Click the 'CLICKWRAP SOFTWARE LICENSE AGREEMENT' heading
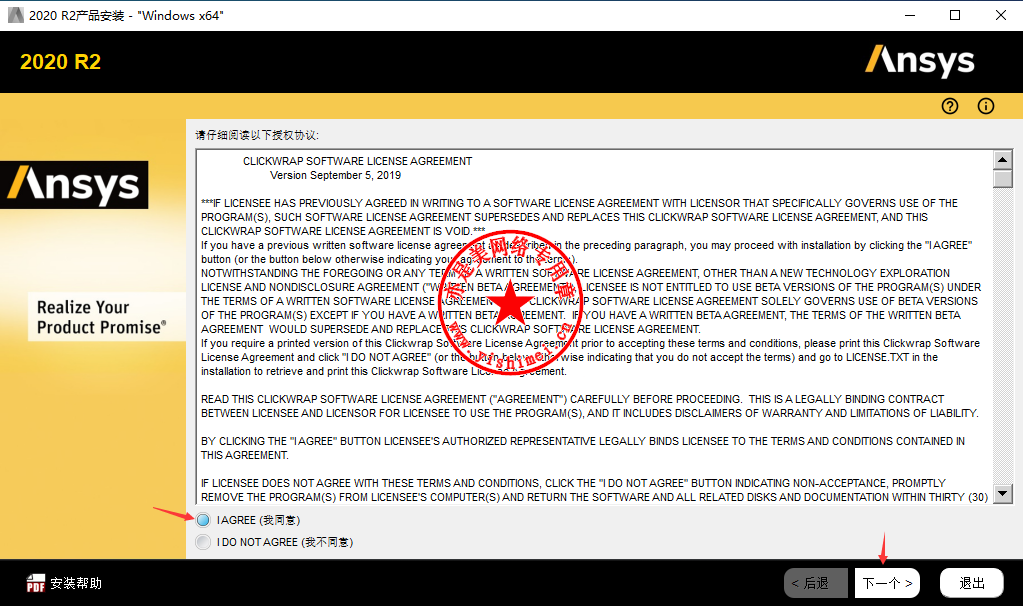This screenshot has width=1023, height=606. [358, 161]
